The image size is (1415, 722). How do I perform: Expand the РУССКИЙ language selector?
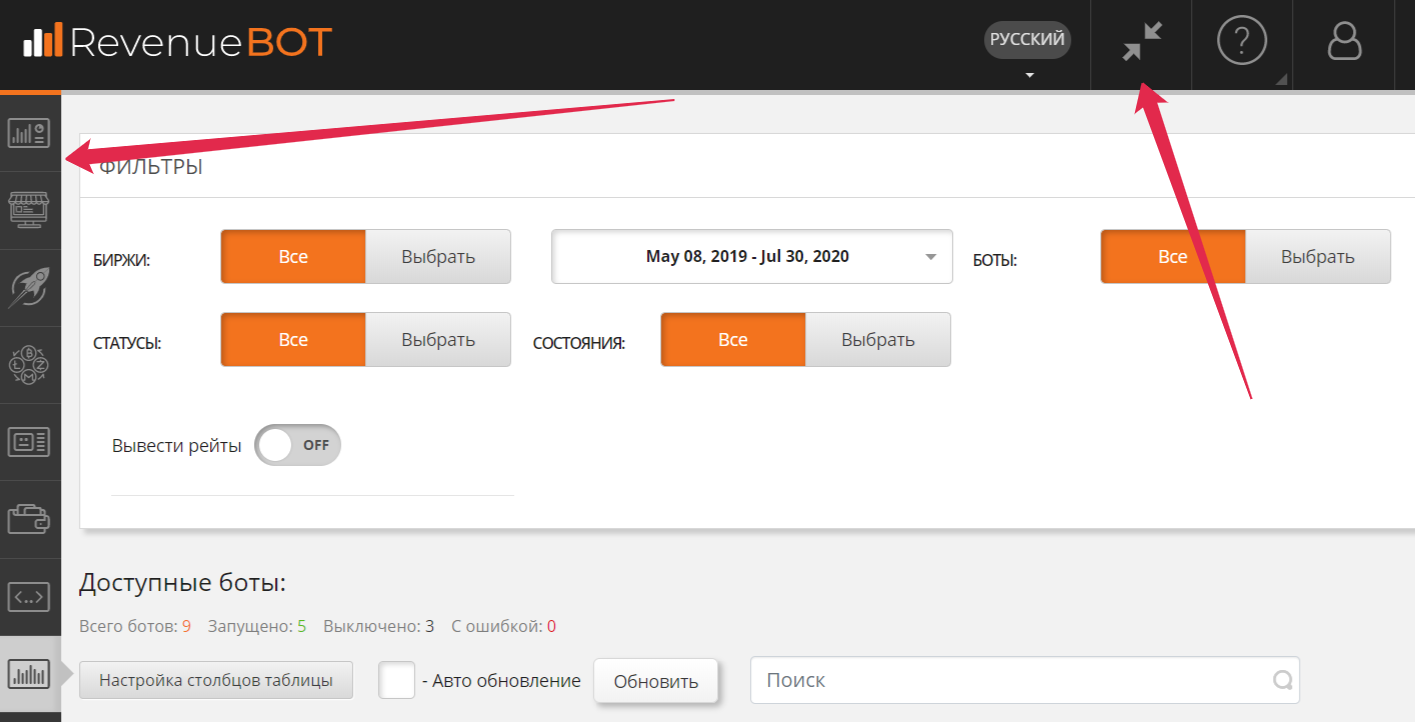click(x=1027, y=50)
